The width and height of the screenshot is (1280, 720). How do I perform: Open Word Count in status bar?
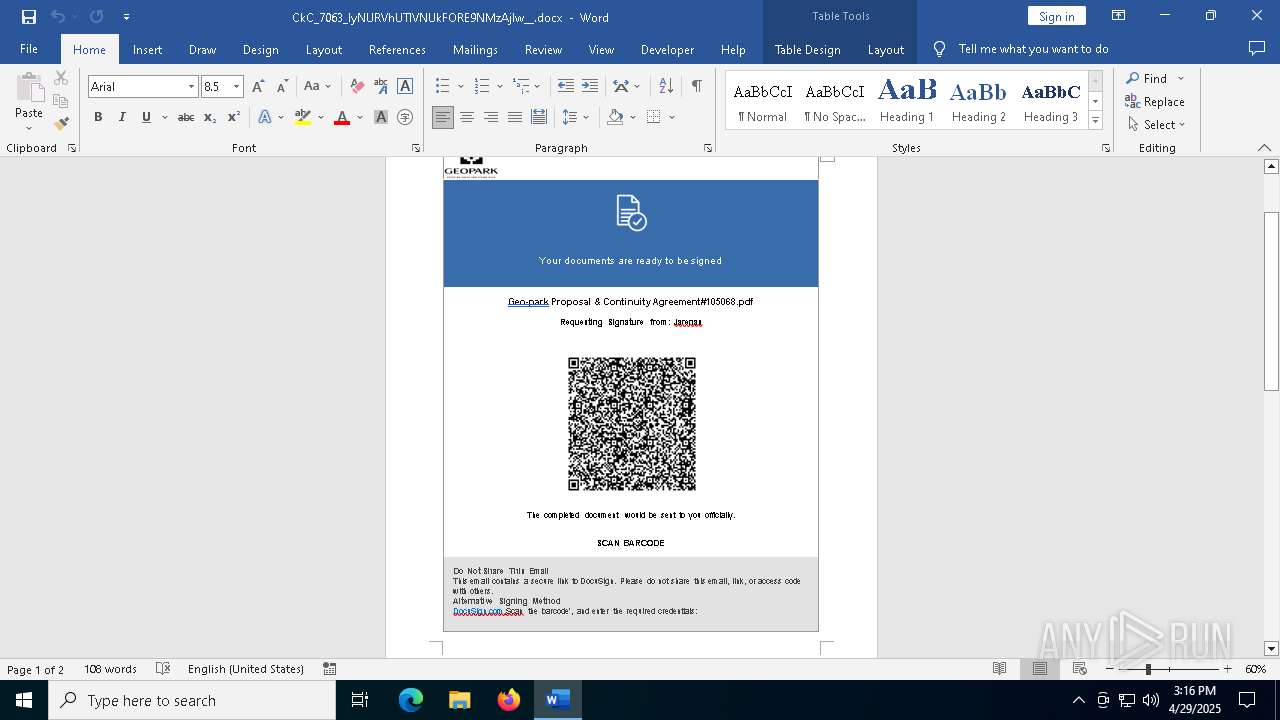(x=110, y=669)
